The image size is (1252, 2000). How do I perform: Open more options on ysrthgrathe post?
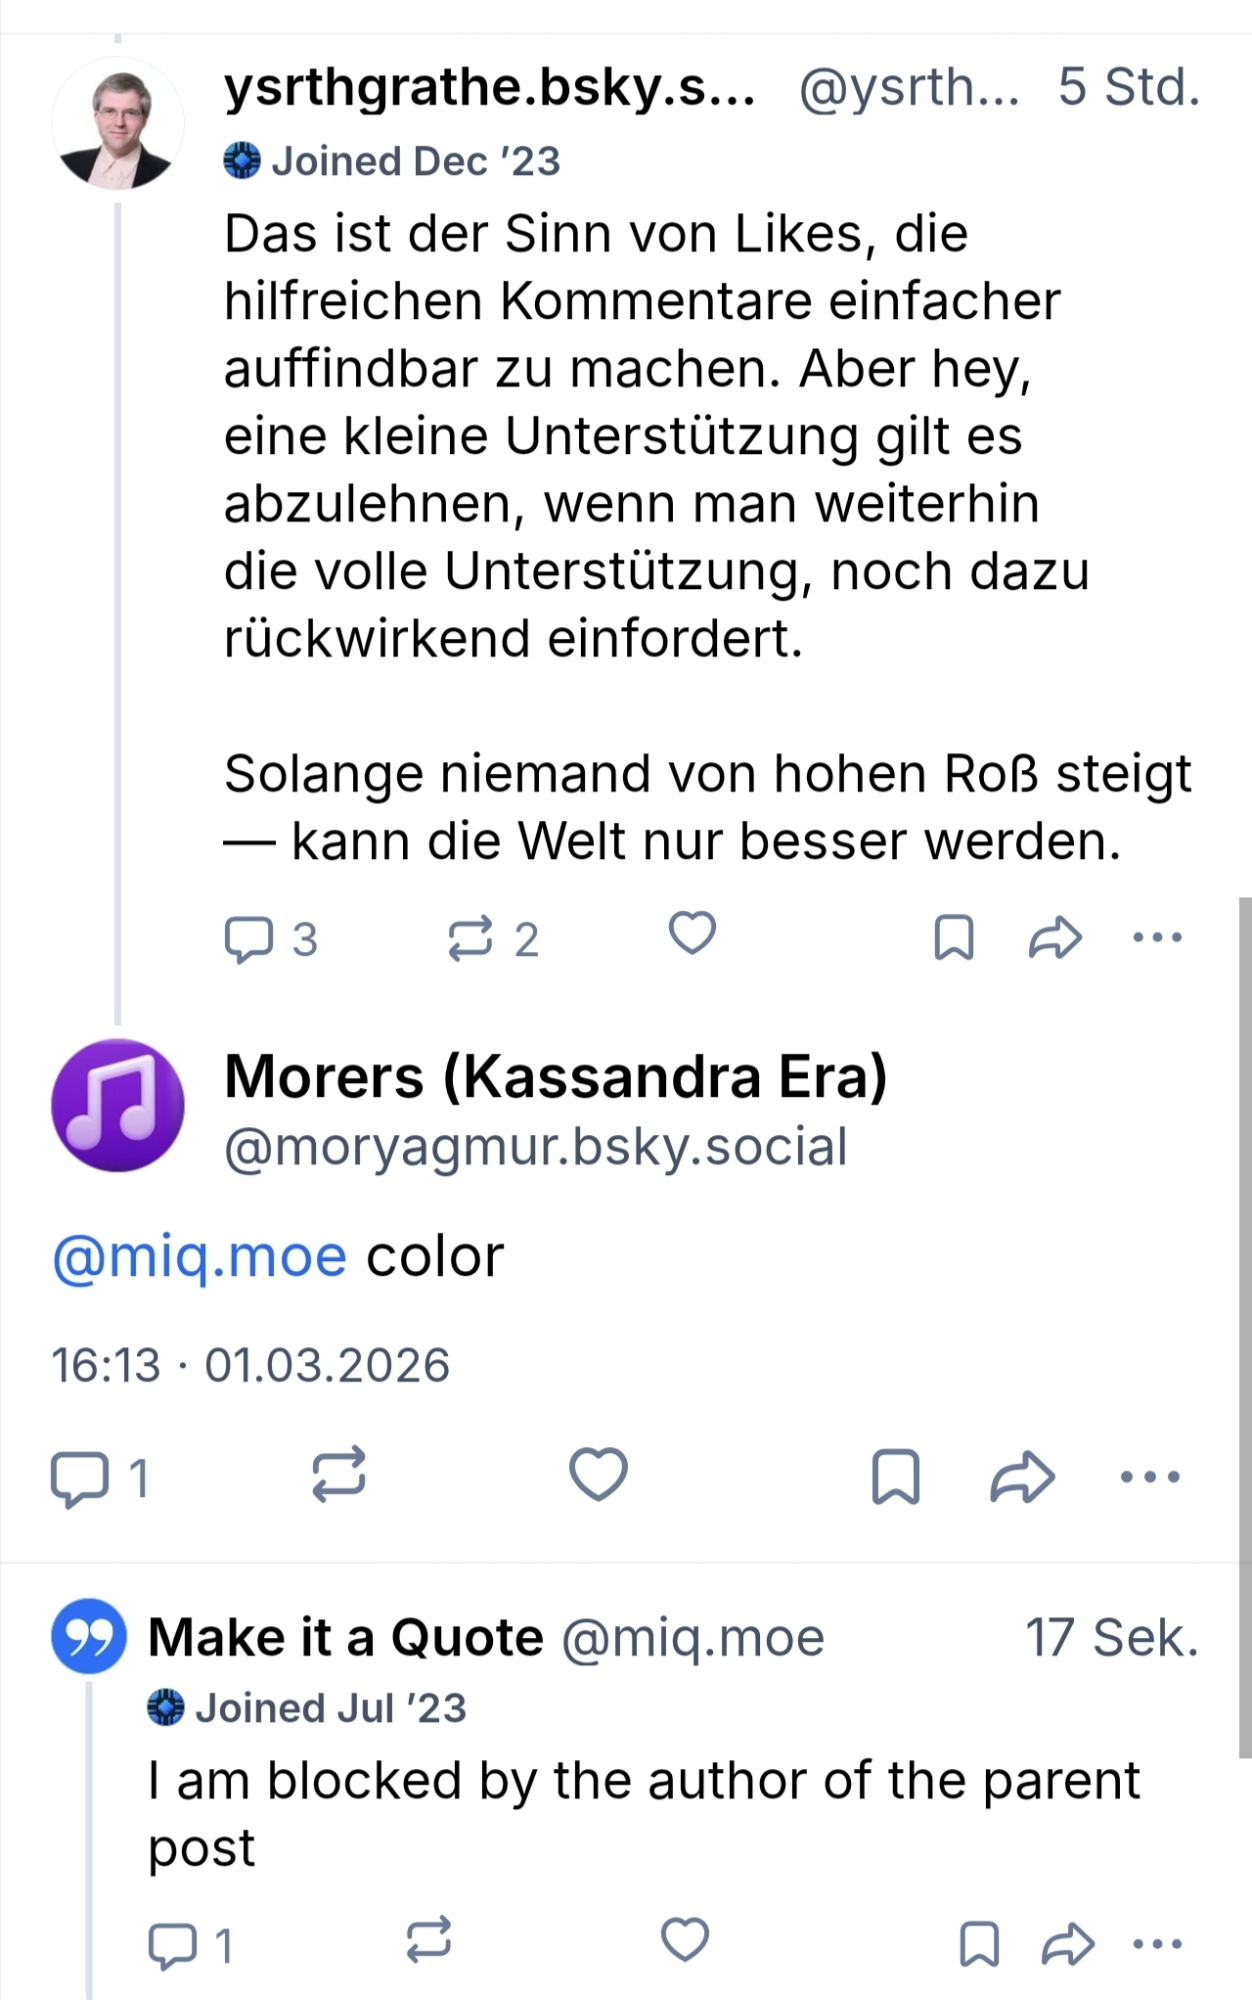(1157, 938)
